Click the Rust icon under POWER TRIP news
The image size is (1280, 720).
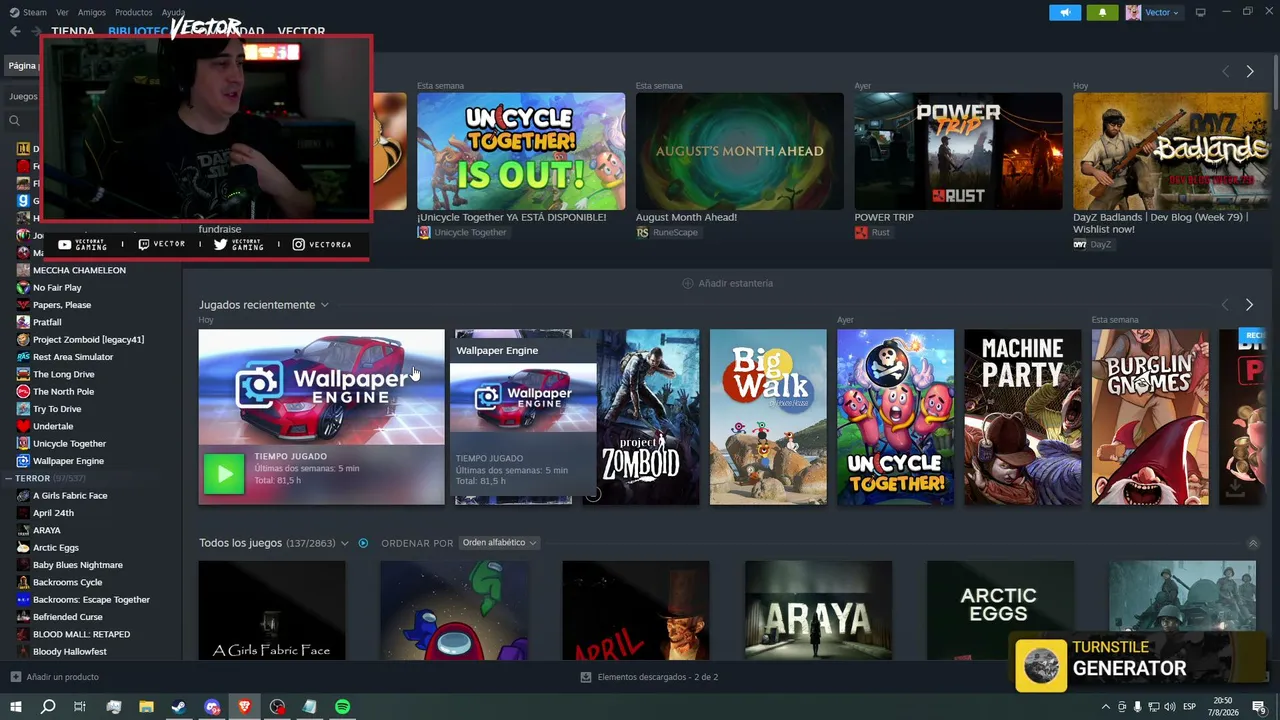coord(861,232)
